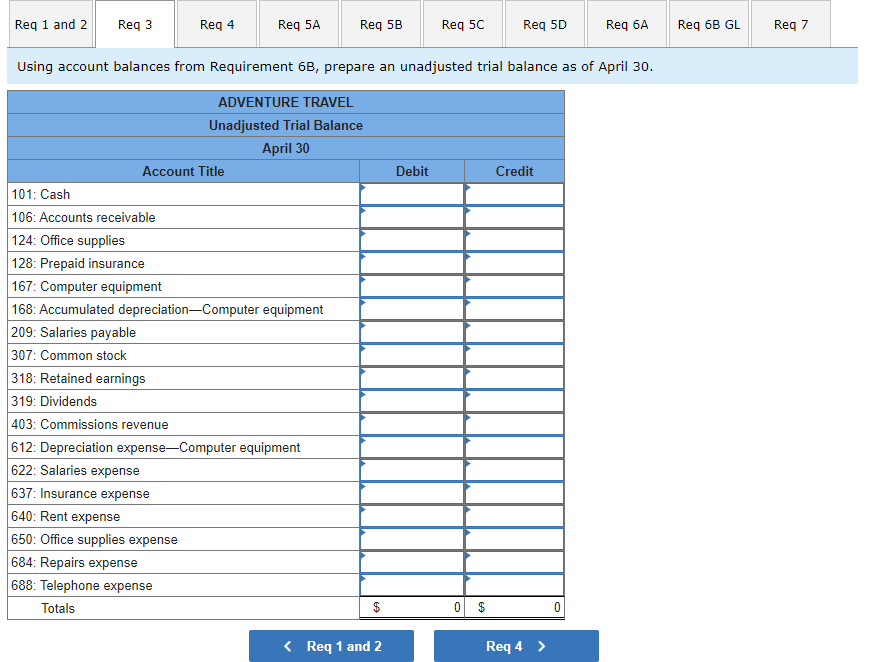Click Repairs expense credit cell
The image size is (888, 662).
coord(514,562)
